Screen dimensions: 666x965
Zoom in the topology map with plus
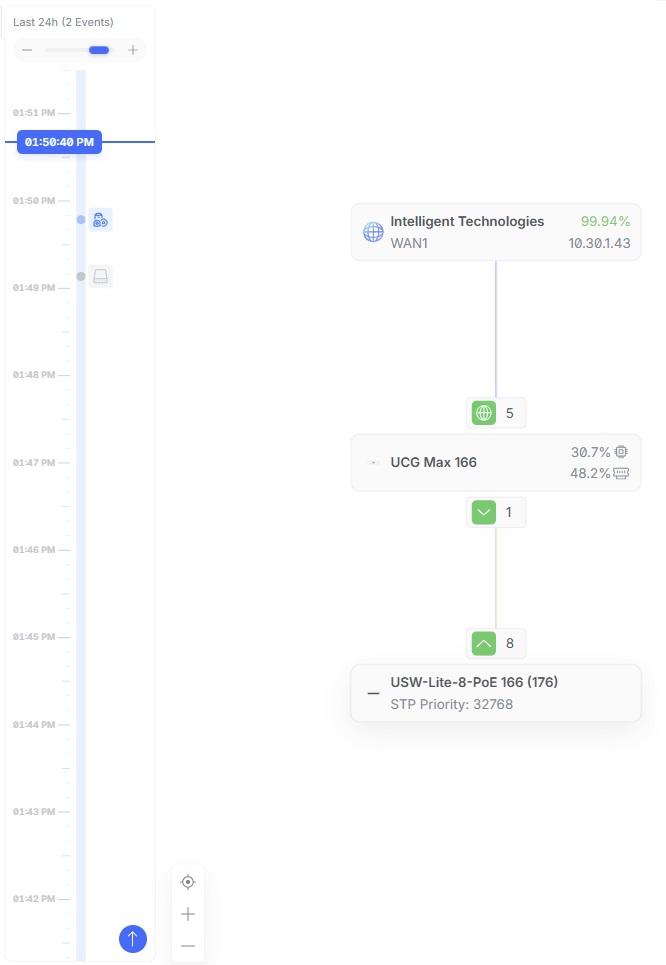(188, 914)
